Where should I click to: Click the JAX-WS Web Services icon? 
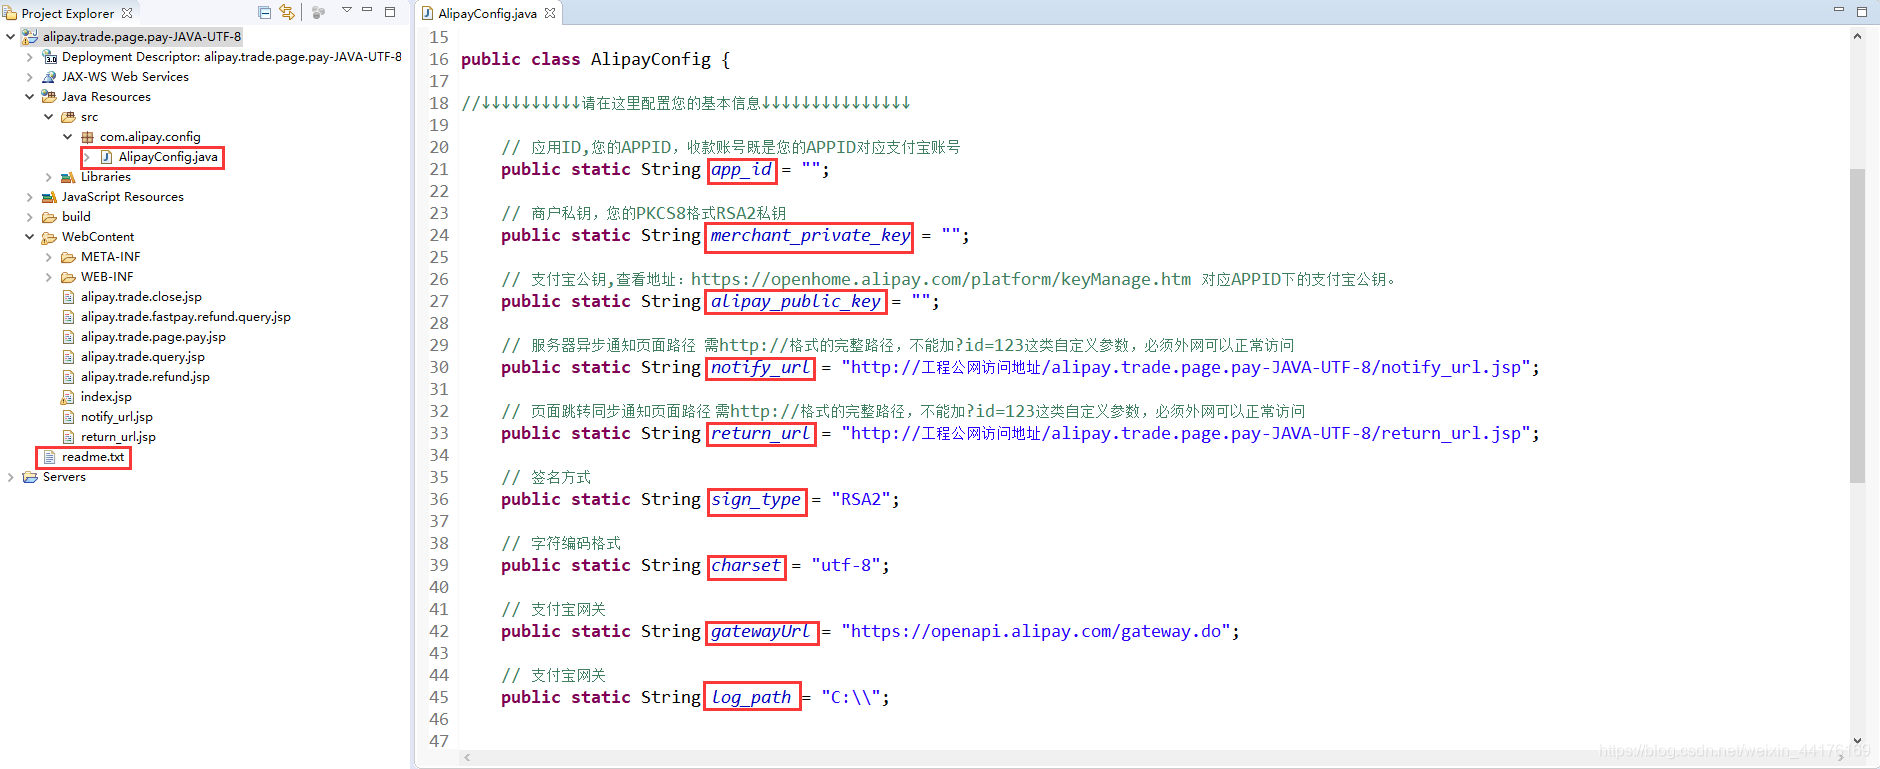49,77
